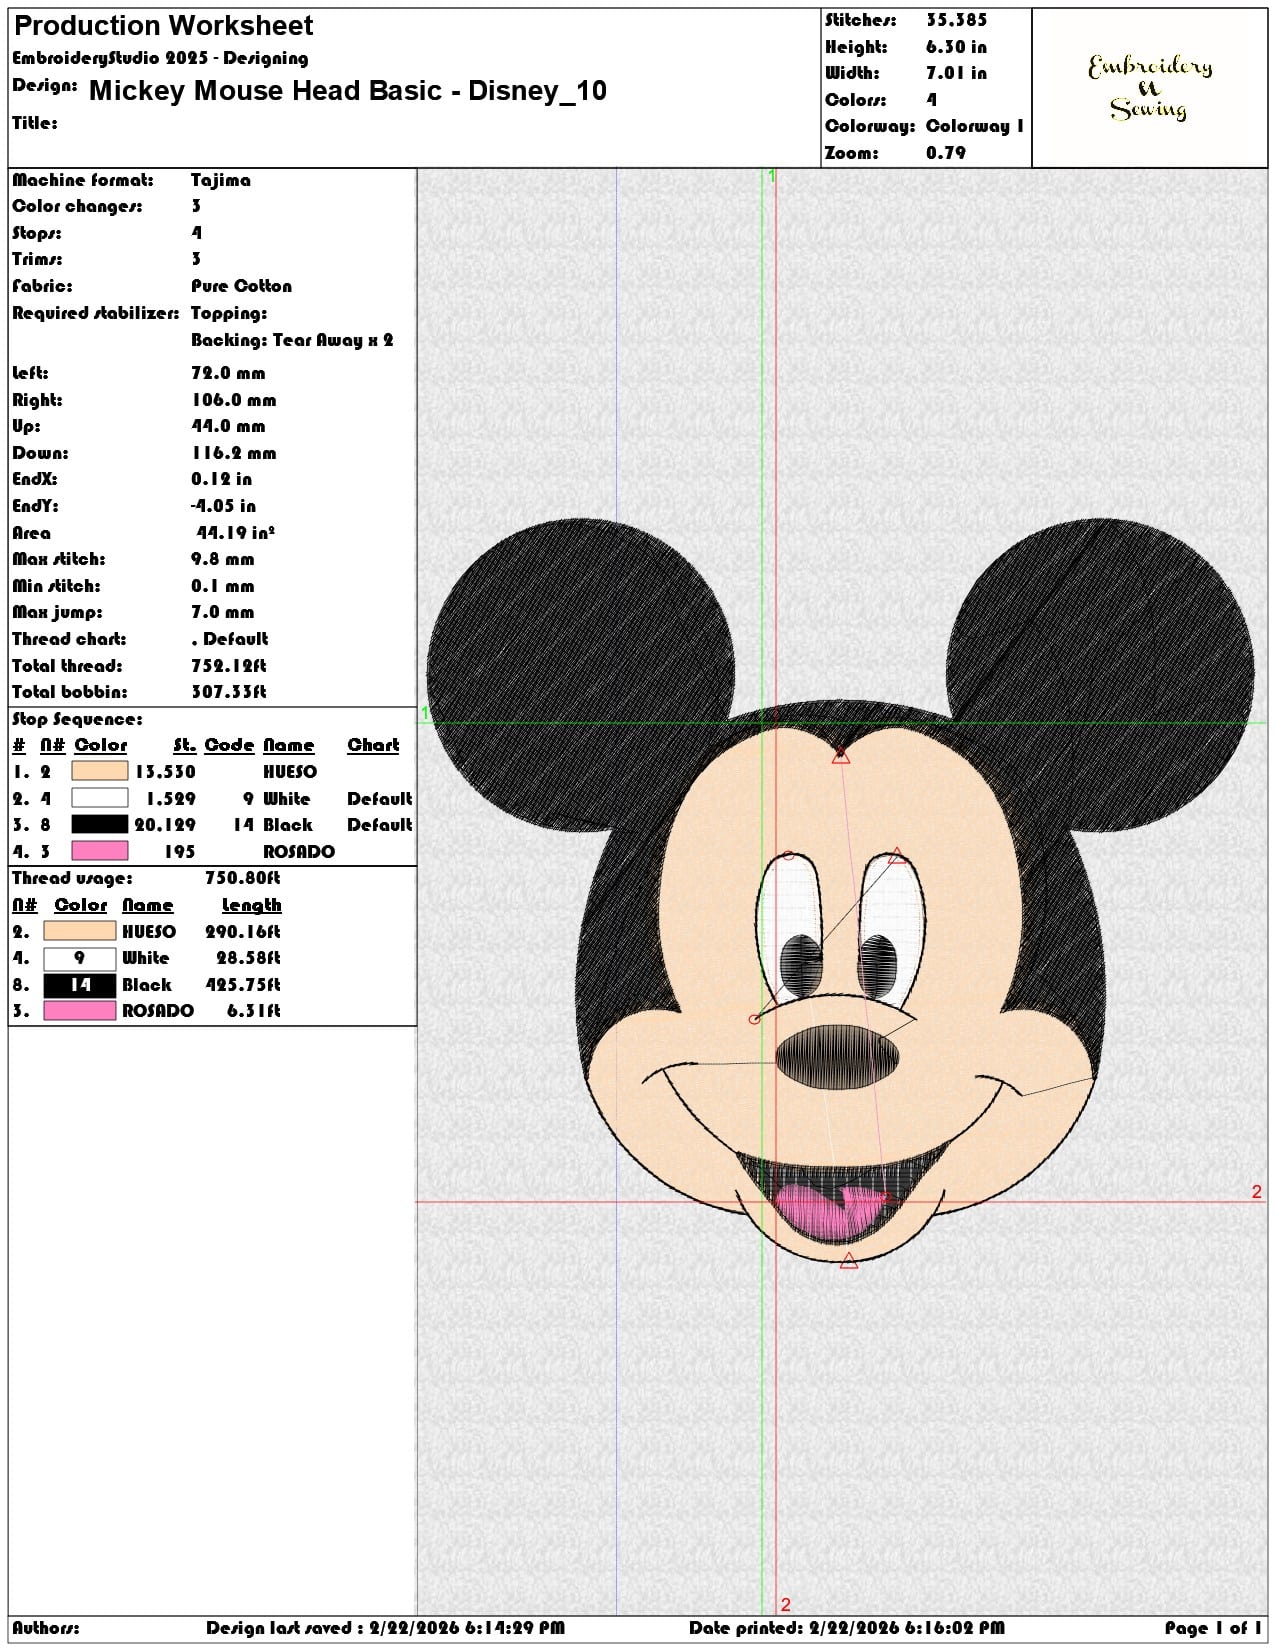The height and width of the screenshot is (1650, 1275).
Task: Click the Right value 106.0 mm
Action: point(233,400)
